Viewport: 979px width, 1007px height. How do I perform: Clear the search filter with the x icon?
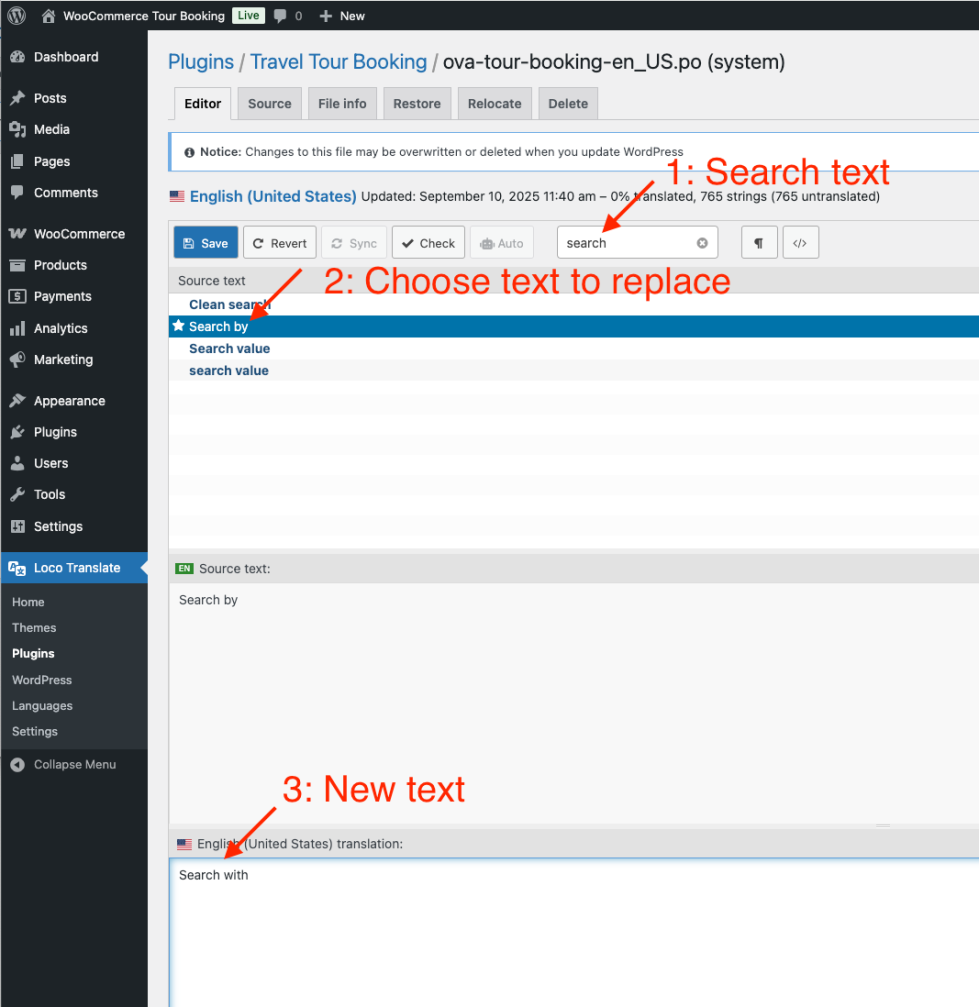[702, 243]
